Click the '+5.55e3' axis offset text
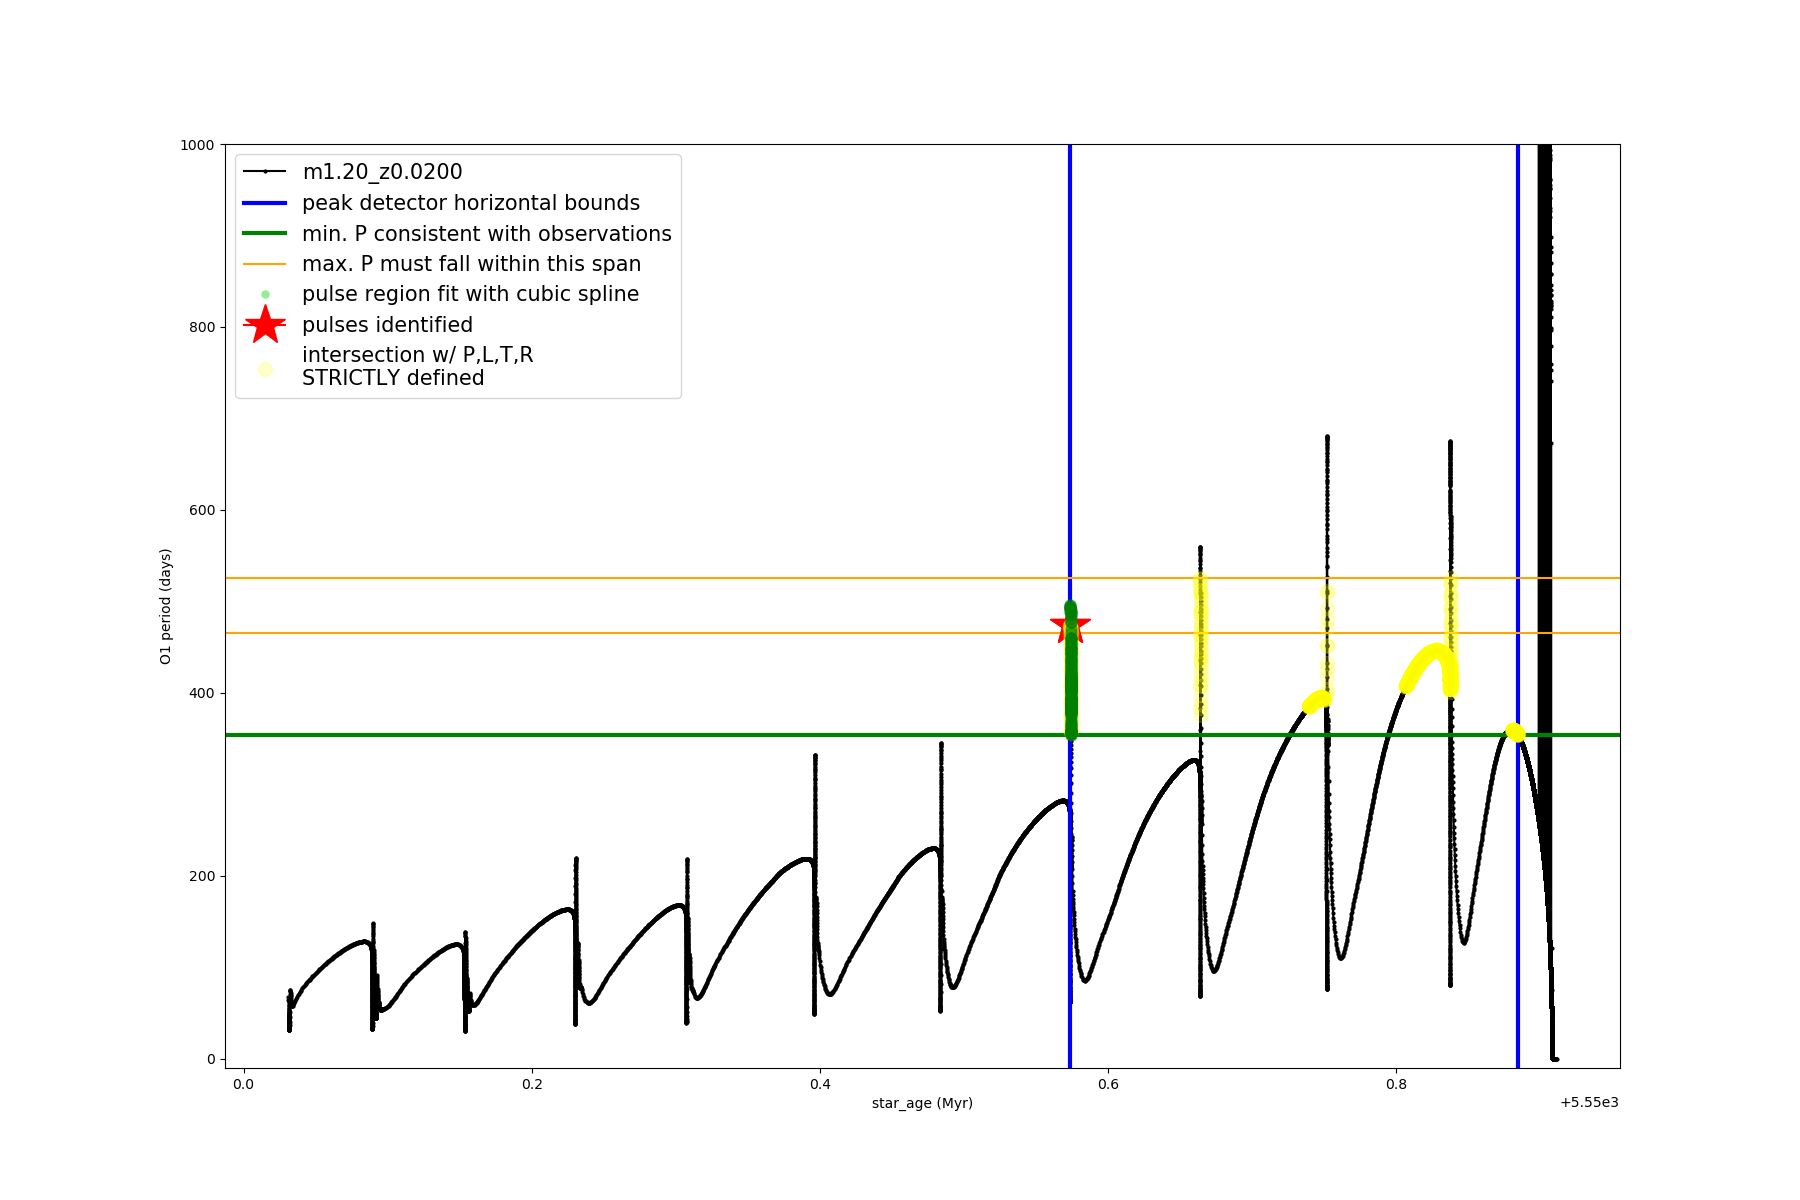Viewport: 1800px width, 1200px height. point(1588,1102)
